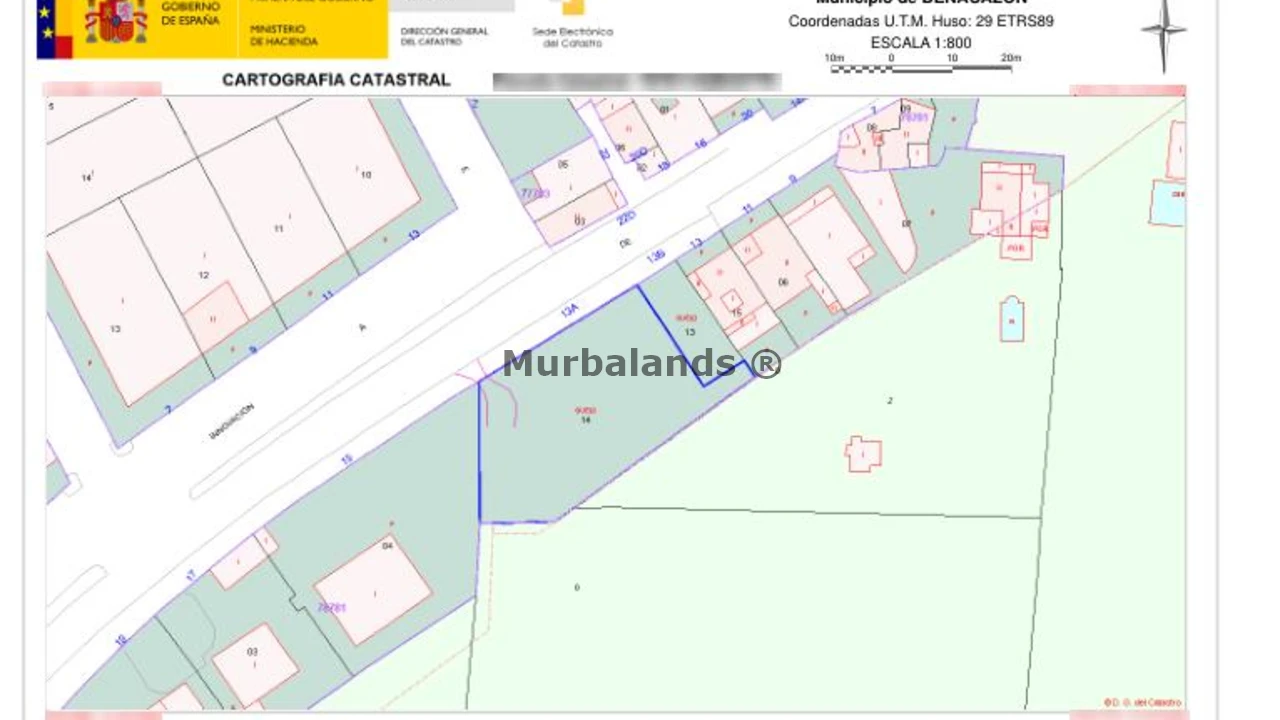Viewport: 1280px width, 720px height.
Task: Click the light blue pool at right map edge
Action: click(x=1167, y=202)
